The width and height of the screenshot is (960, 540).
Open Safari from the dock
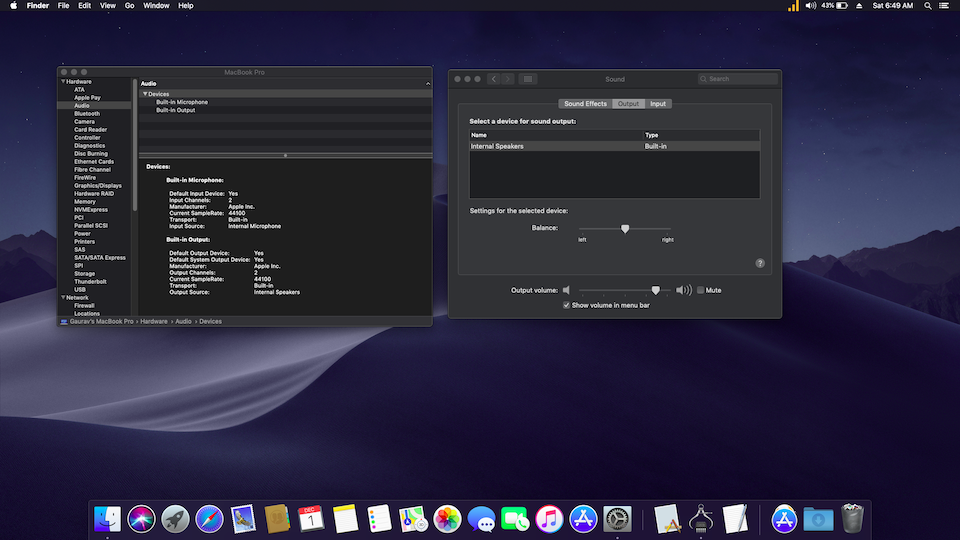pos(209,518)
